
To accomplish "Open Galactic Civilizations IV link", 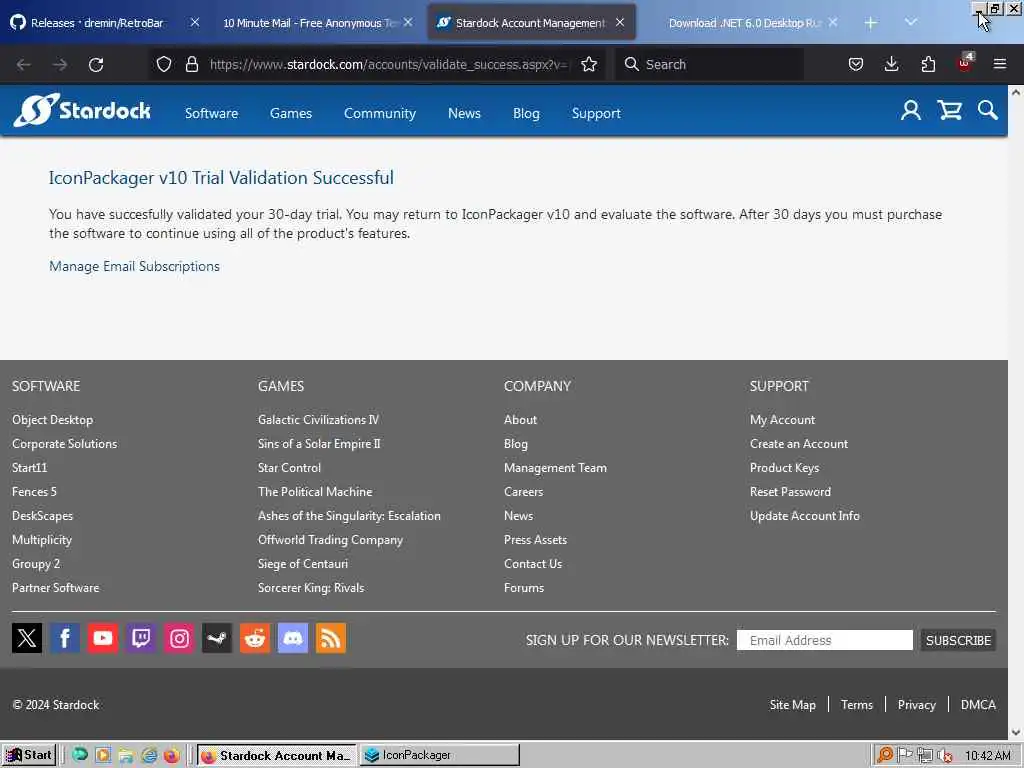I will [318, 420].
